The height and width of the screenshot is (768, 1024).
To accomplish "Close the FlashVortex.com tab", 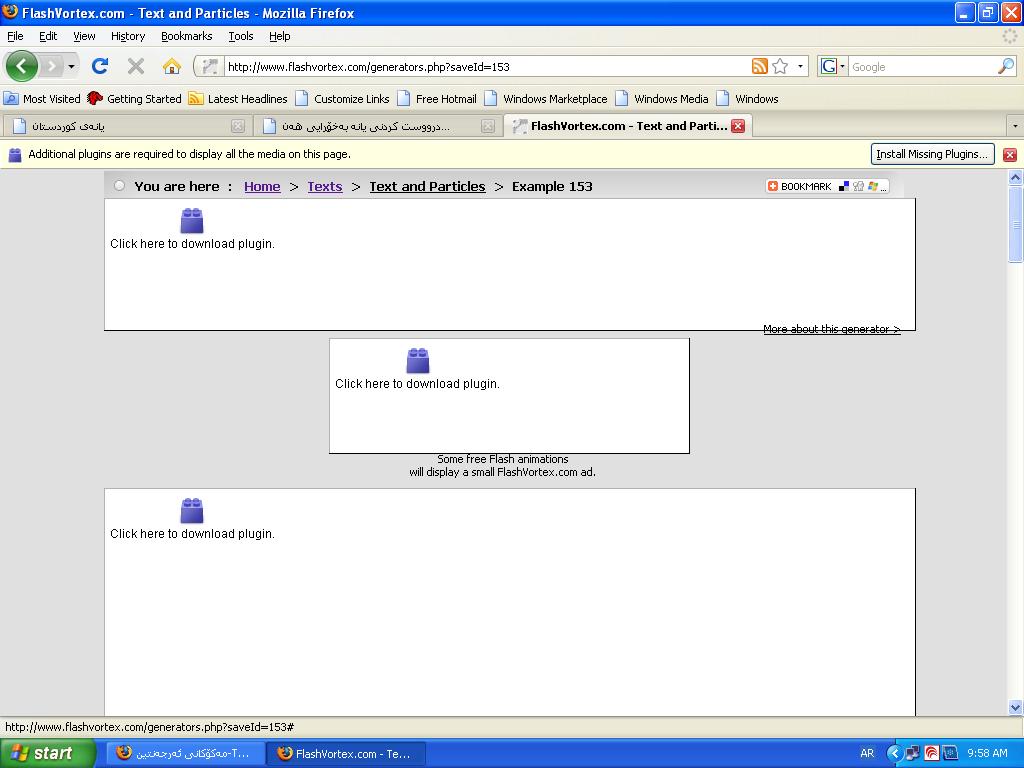I will pyautogui.click(x=738, y=126).
